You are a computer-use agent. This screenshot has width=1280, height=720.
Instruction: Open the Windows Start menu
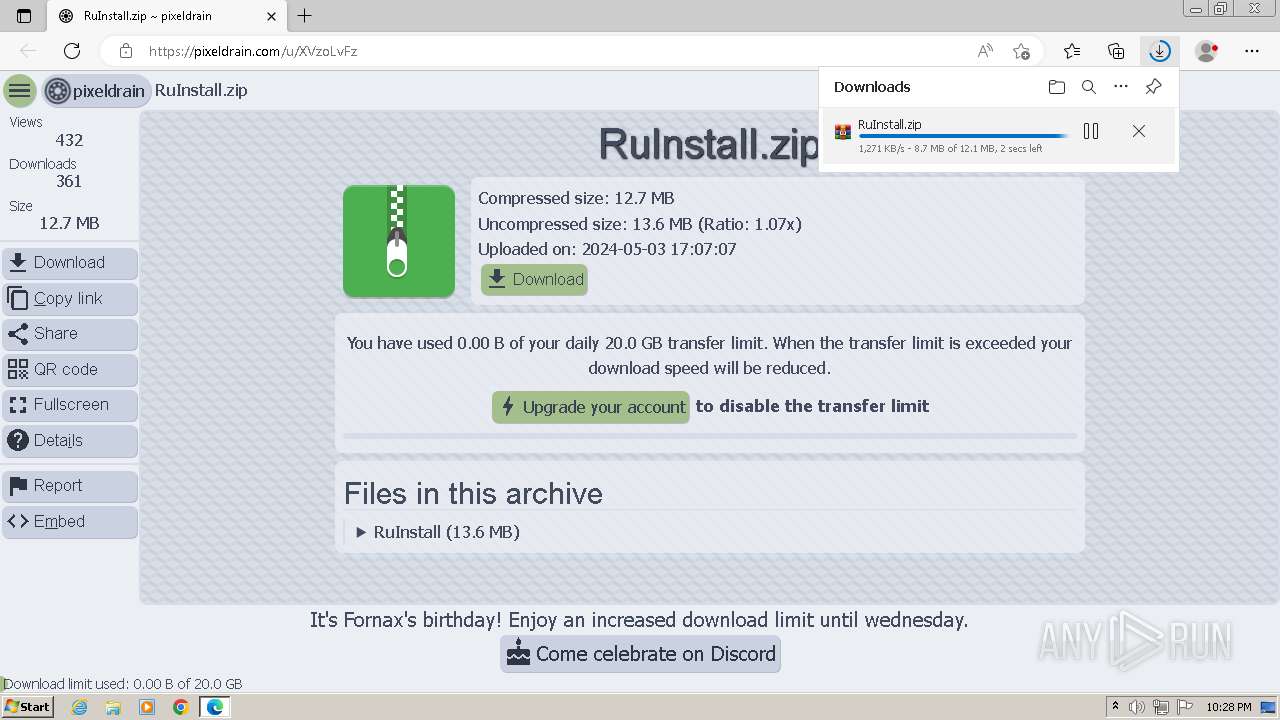28,707
